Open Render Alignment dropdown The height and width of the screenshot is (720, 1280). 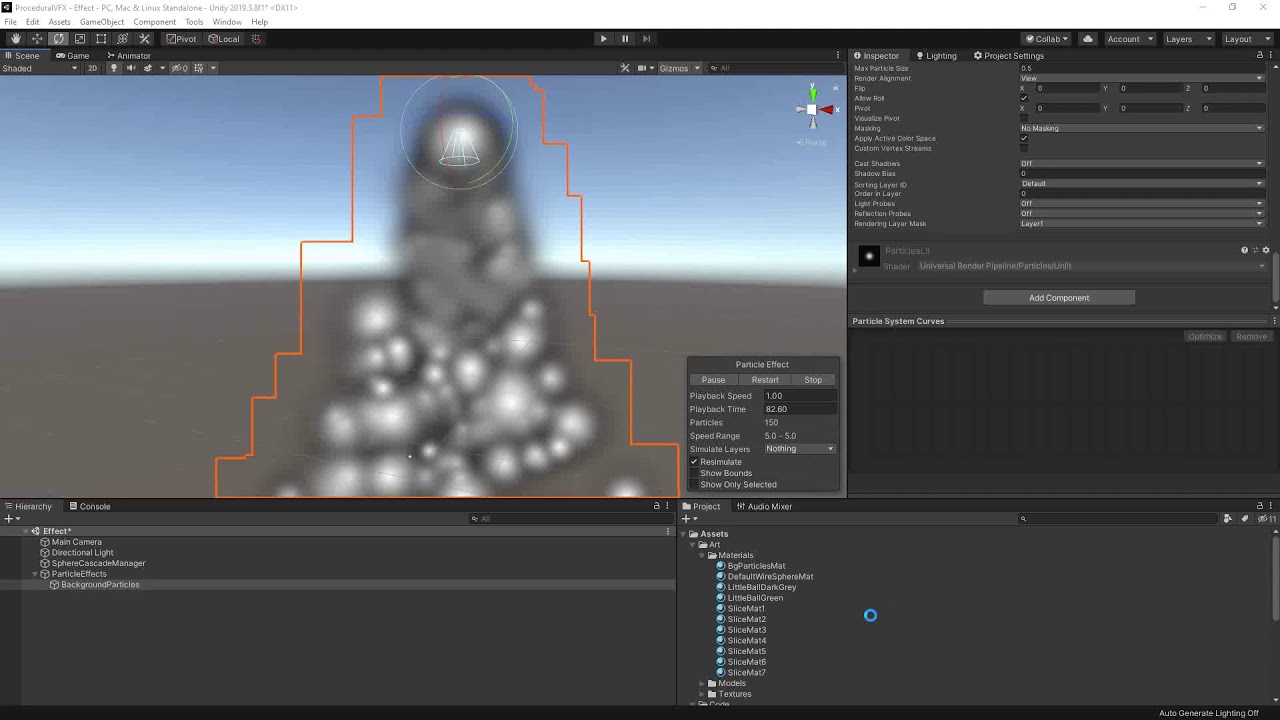[1141, 78]
